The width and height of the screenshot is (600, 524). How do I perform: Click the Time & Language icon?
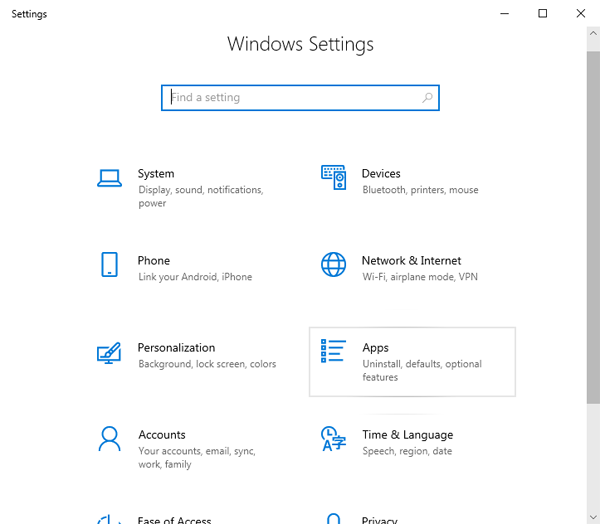tap(334, 439)
